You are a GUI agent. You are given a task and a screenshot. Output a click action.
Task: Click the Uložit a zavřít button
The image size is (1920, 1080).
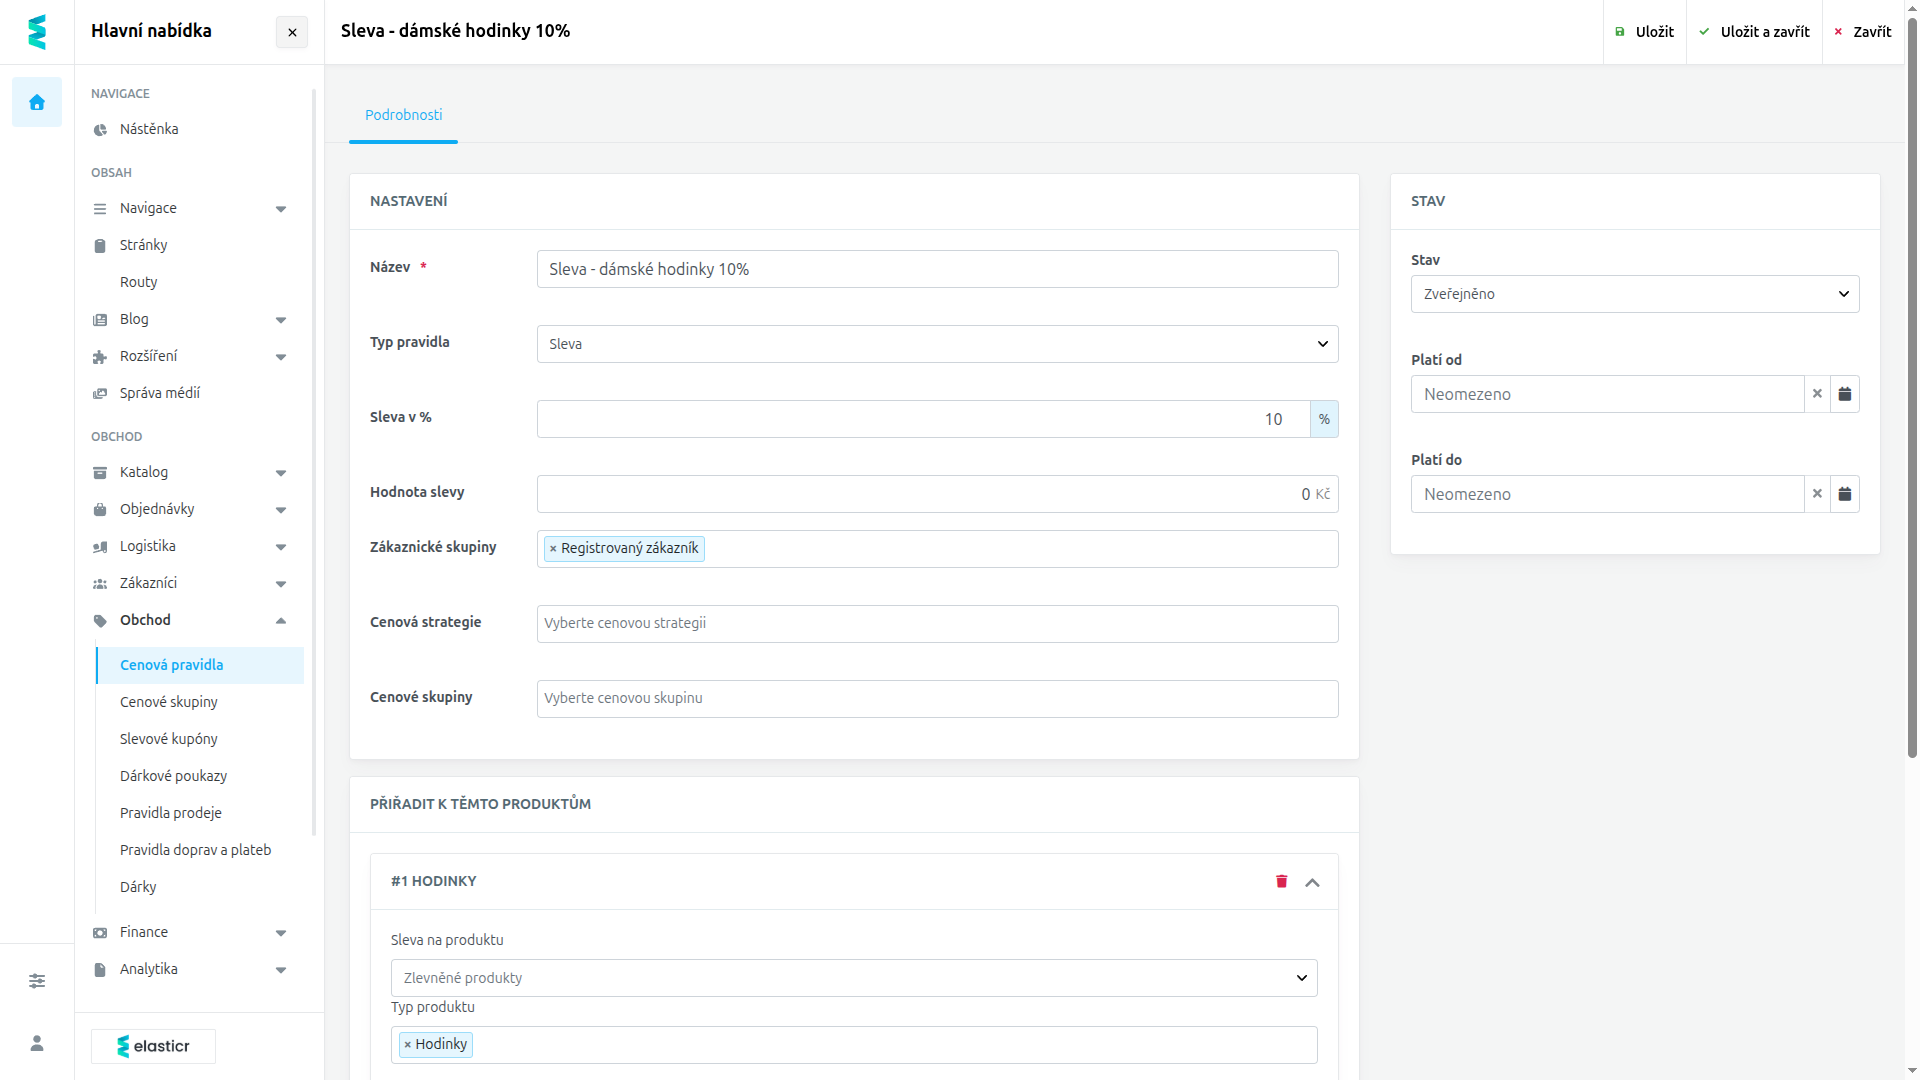click(x=1754, y=32)
